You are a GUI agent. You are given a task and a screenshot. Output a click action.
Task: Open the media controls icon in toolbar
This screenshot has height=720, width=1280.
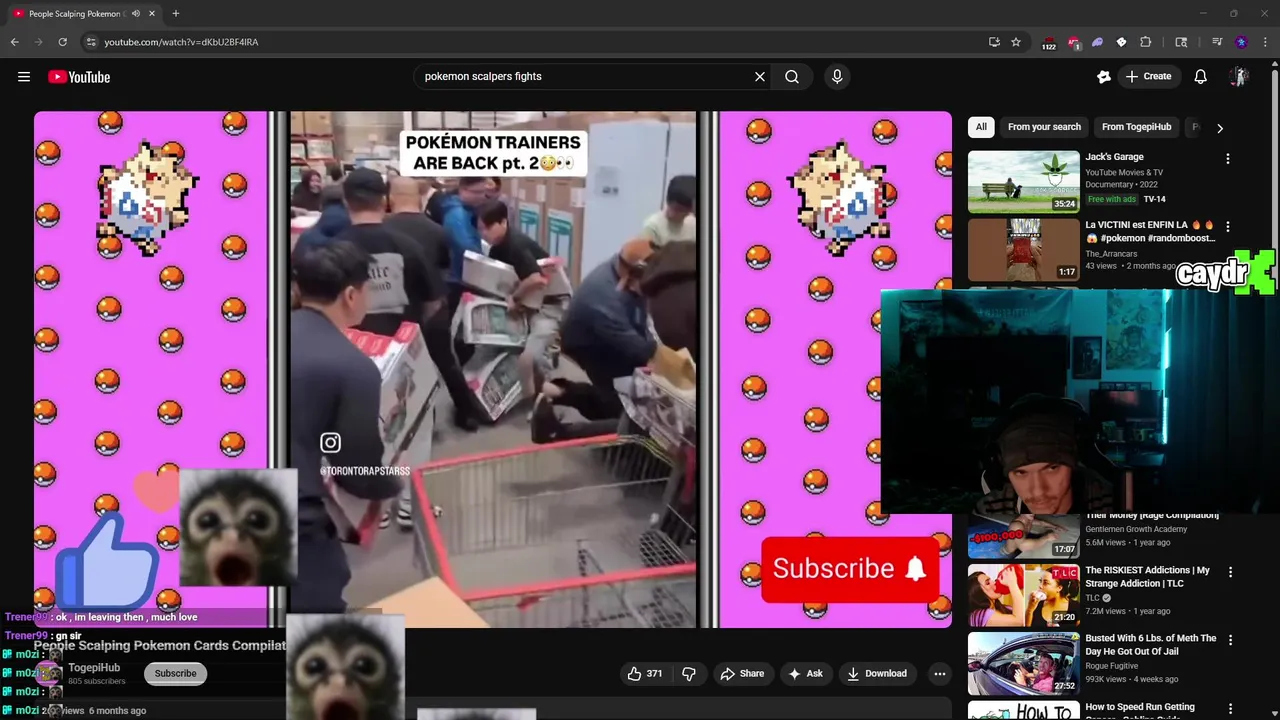pos(1217,42)
